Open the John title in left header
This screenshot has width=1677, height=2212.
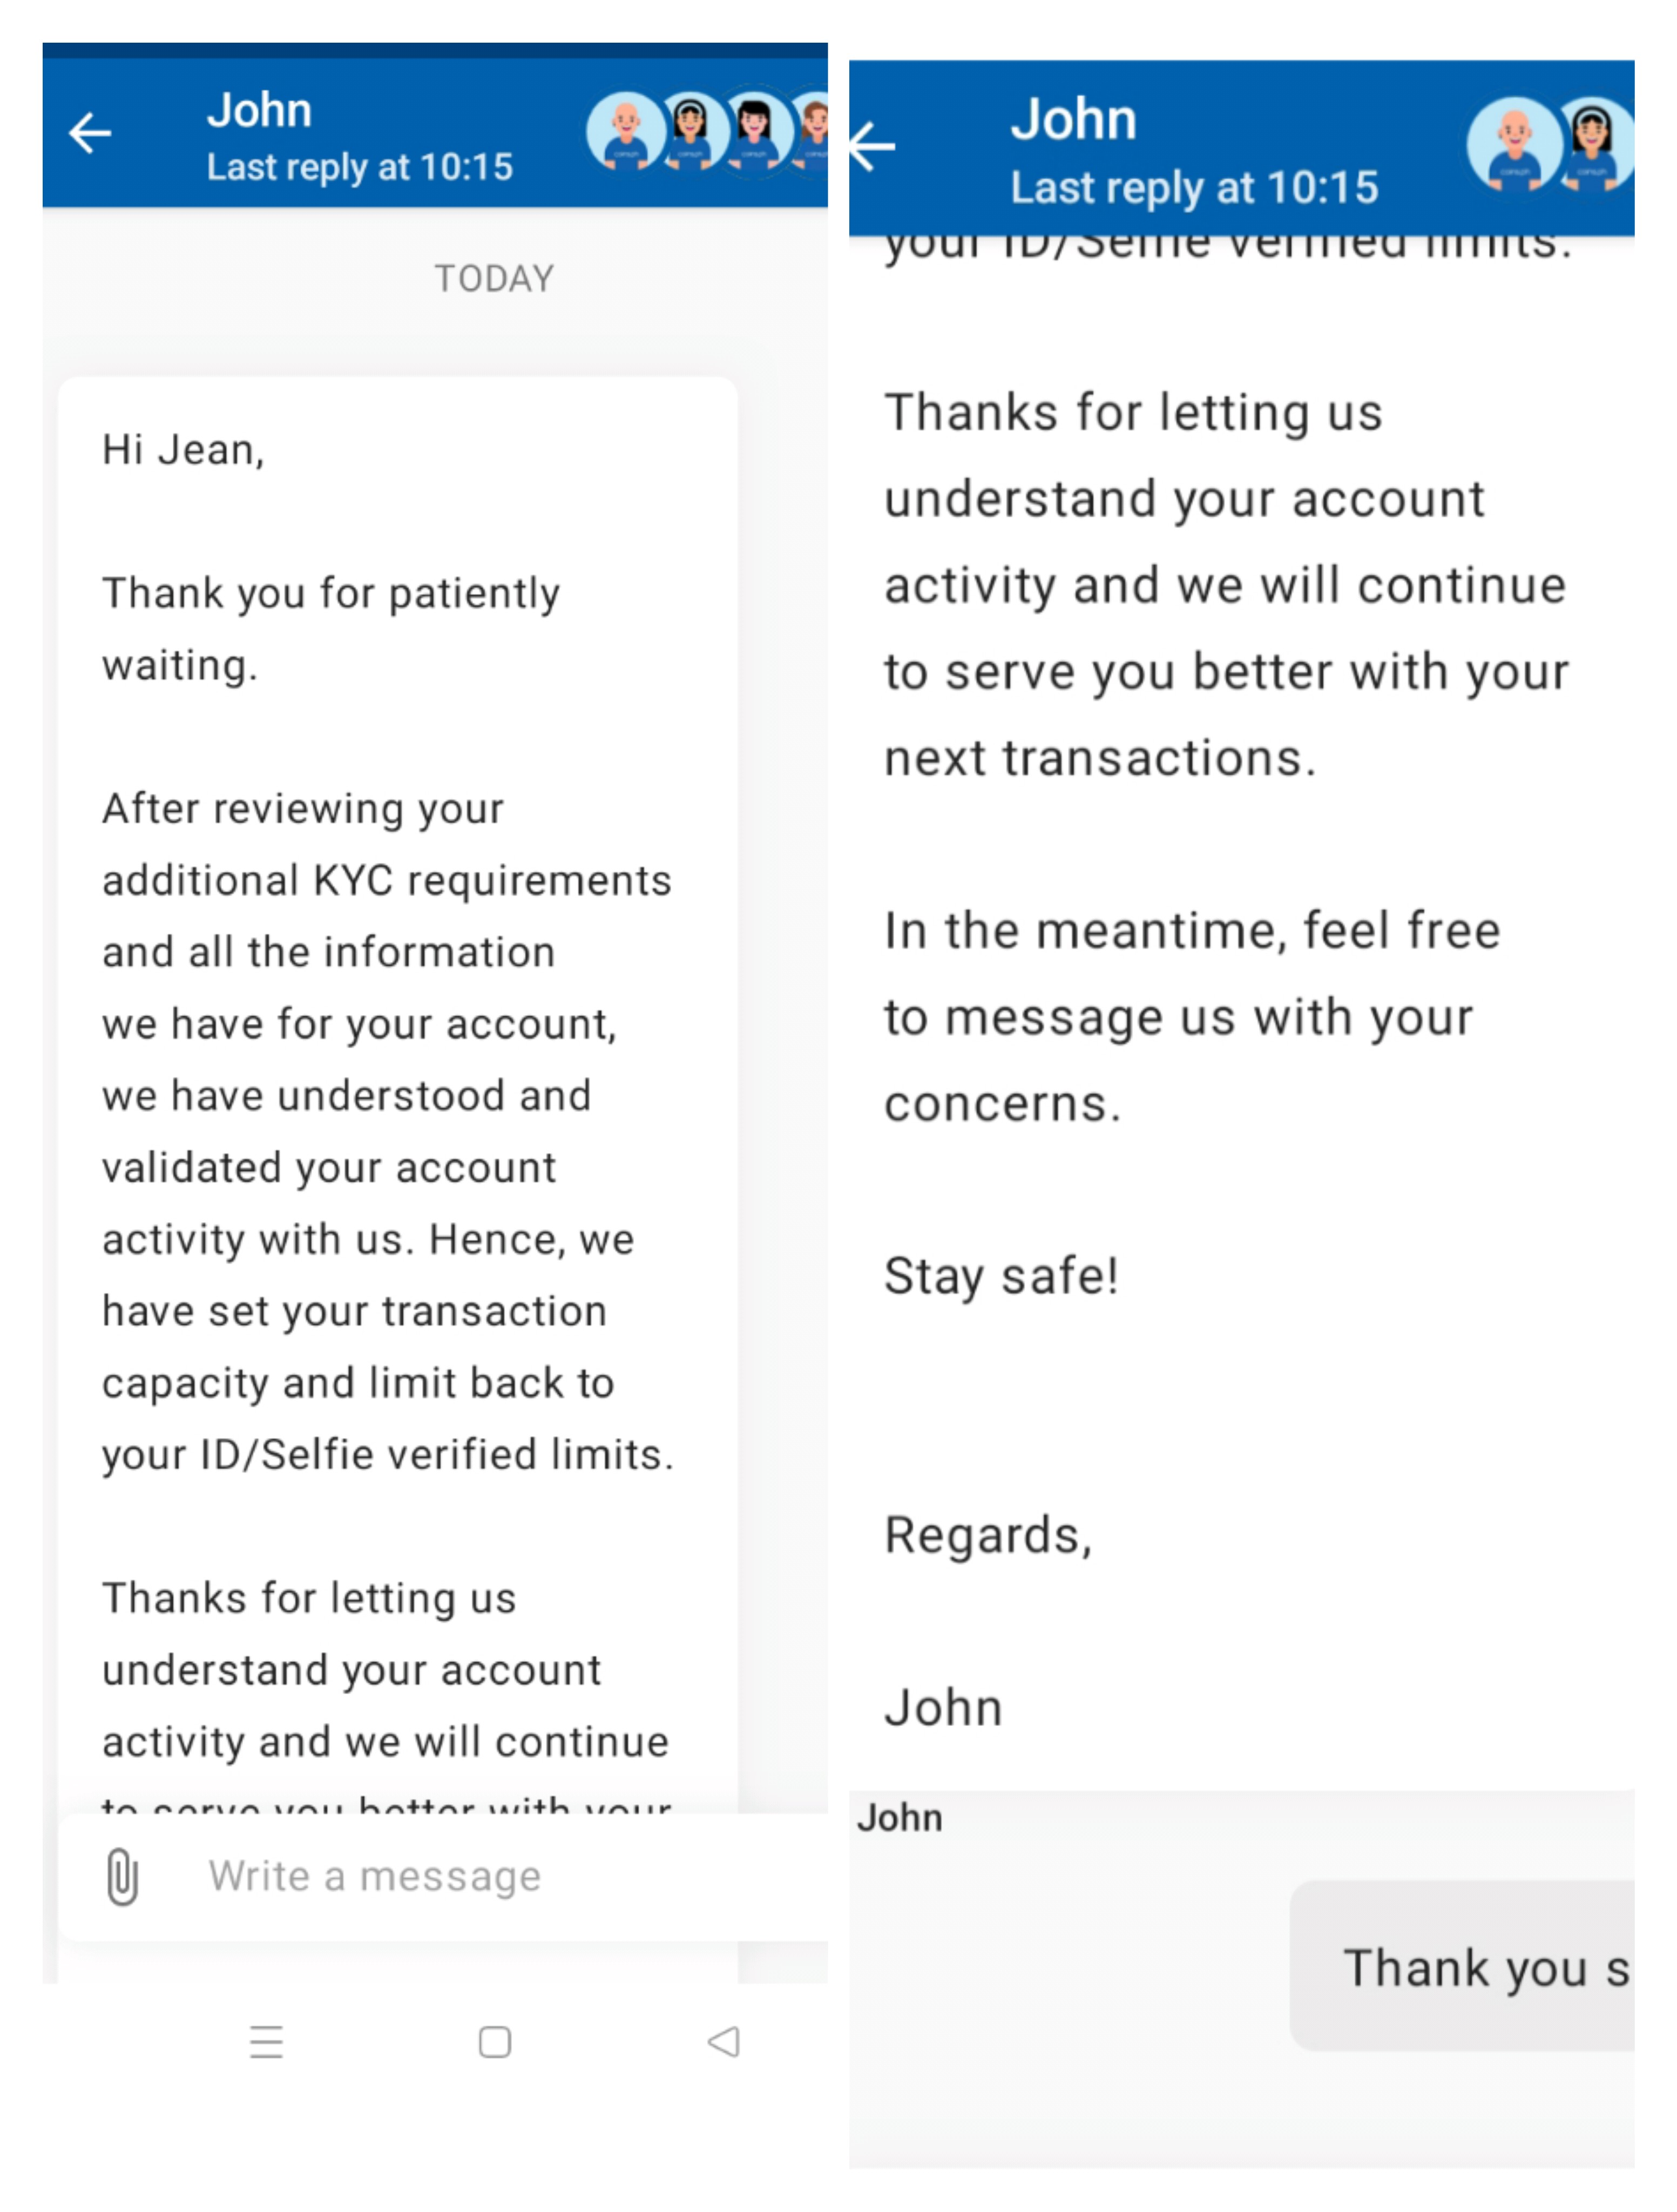(259, 110)
